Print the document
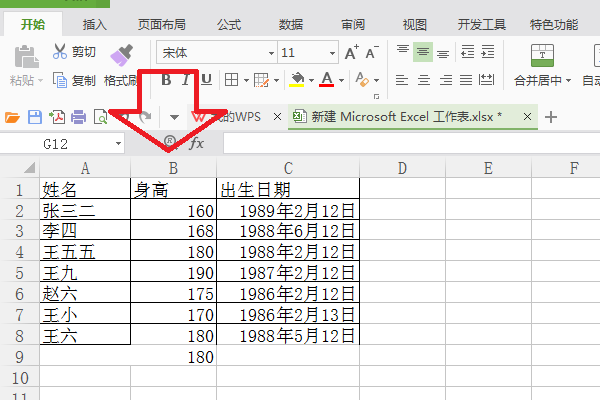Screen dimensions: 600x400 click(78, 117)
